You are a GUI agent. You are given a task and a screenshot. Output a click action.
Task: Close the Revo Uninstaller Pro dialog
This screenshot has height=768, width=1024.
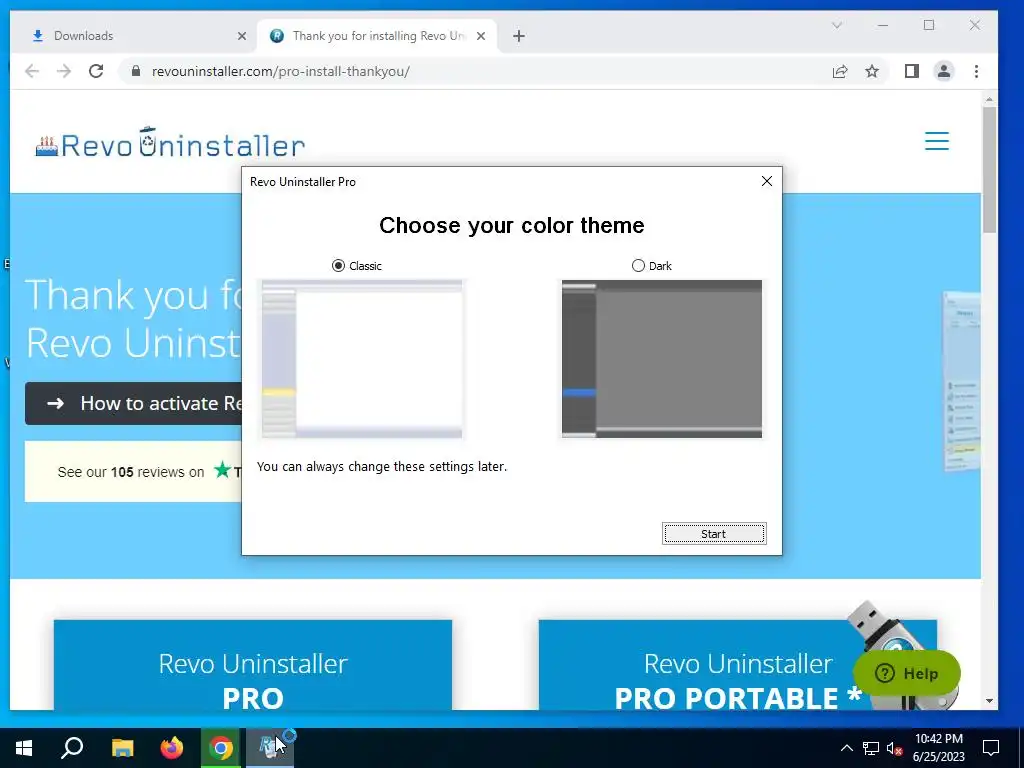767,182
